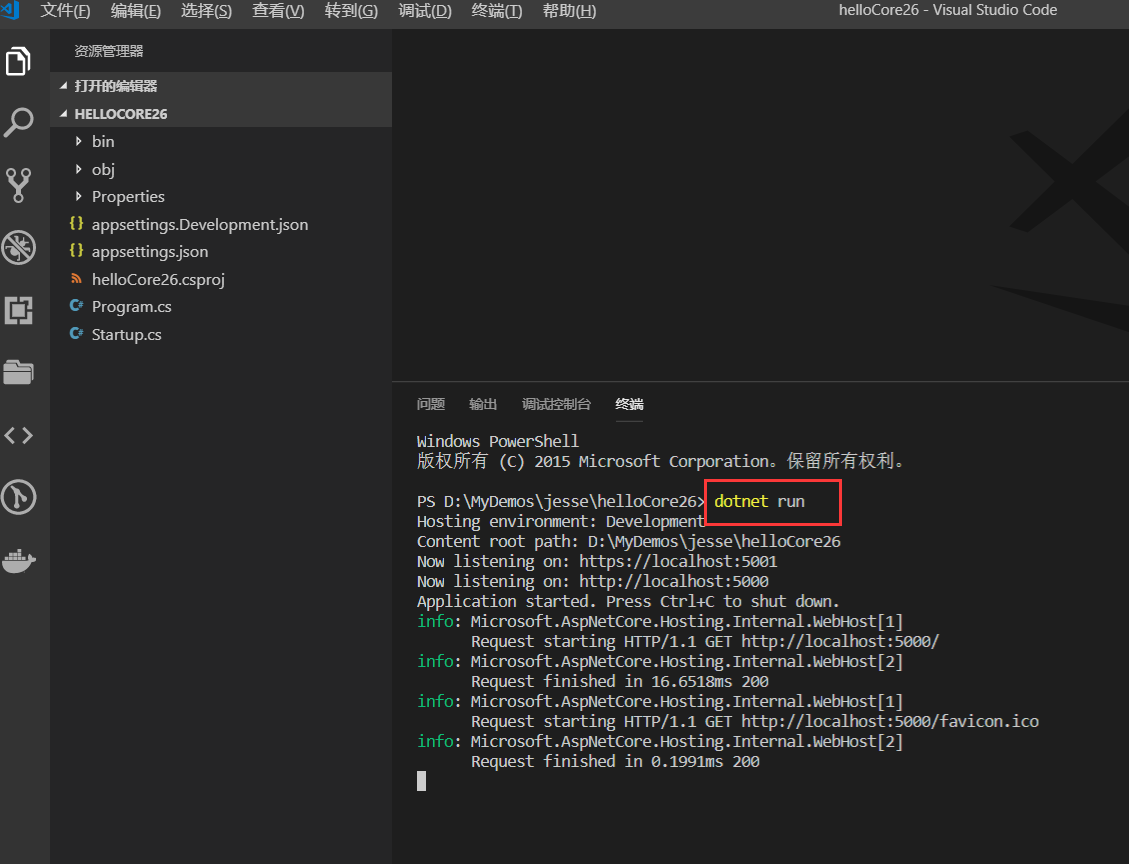
Task: Switch to the 调试控制台 panel tab
Action: tap(557, 404)
